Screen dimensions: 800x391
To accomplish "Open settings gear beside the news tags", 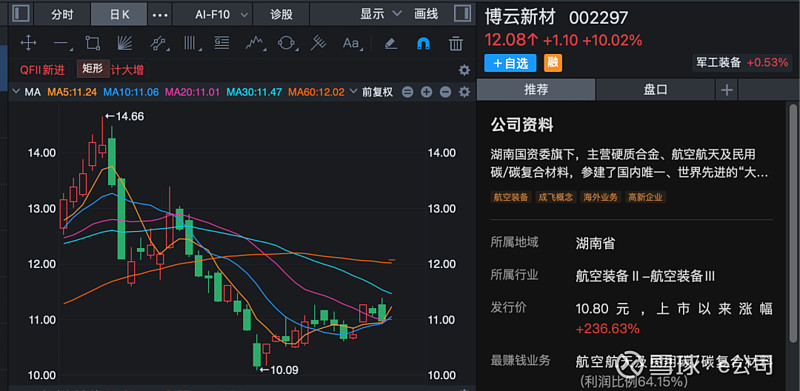I will (x=464, y=70).
